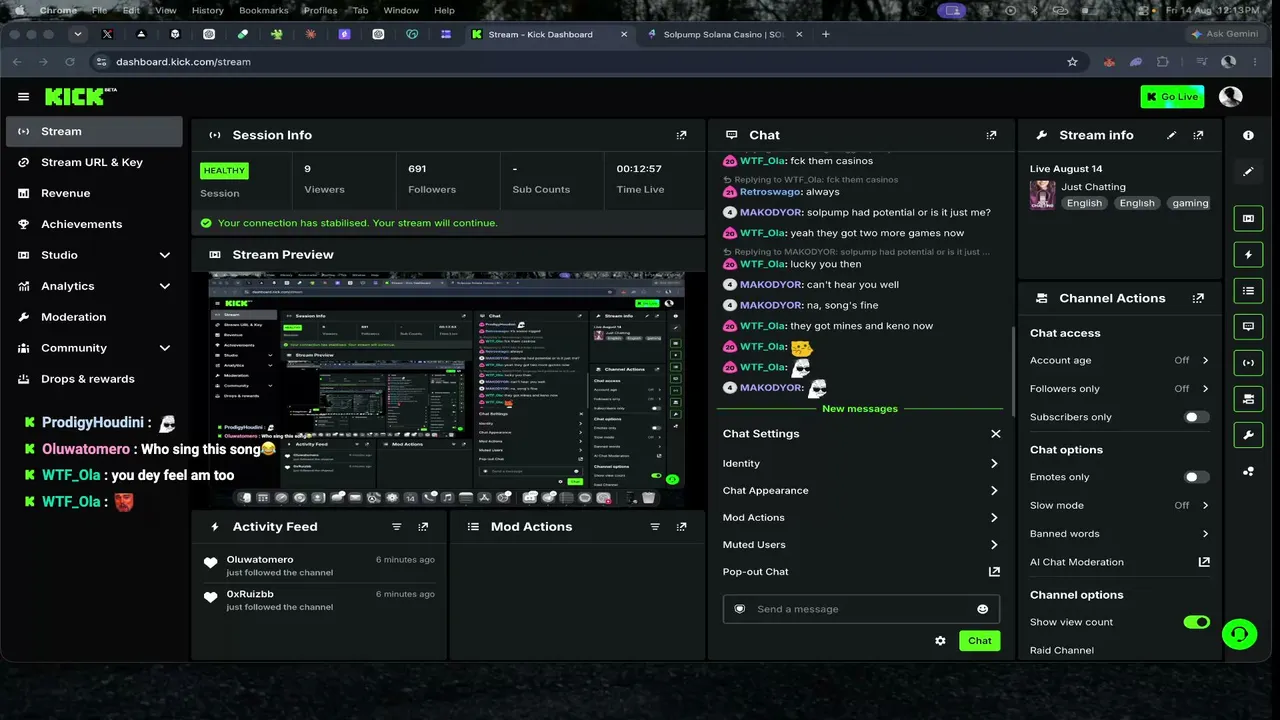Click the Stream Preview video thumbnail
The image size is (1280, 720).
pos(448,389)
